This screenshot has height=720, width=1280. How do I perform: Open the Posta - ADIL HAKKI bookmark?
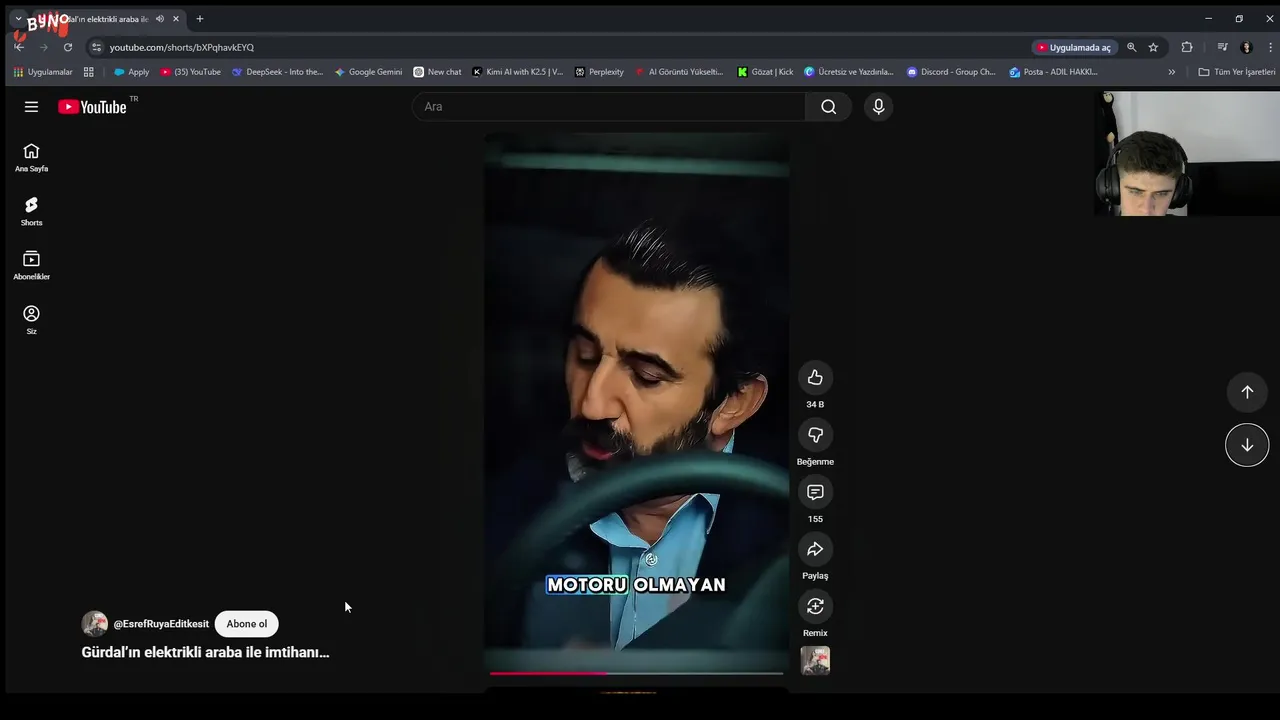click(x=1054, y=72)
